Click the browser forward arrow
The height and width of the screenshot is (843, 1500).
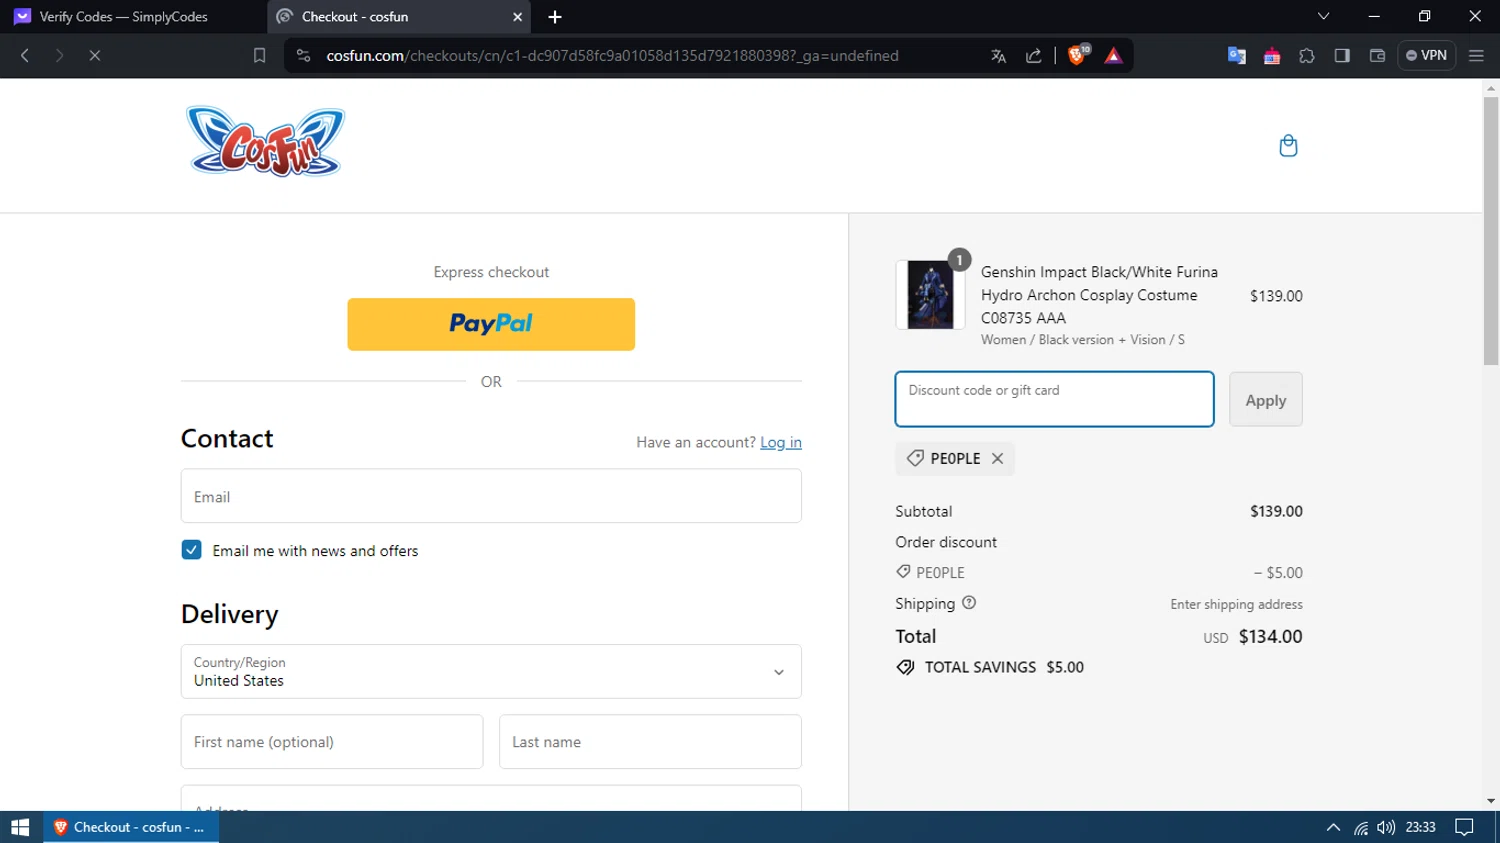click(x=59, y=56)
